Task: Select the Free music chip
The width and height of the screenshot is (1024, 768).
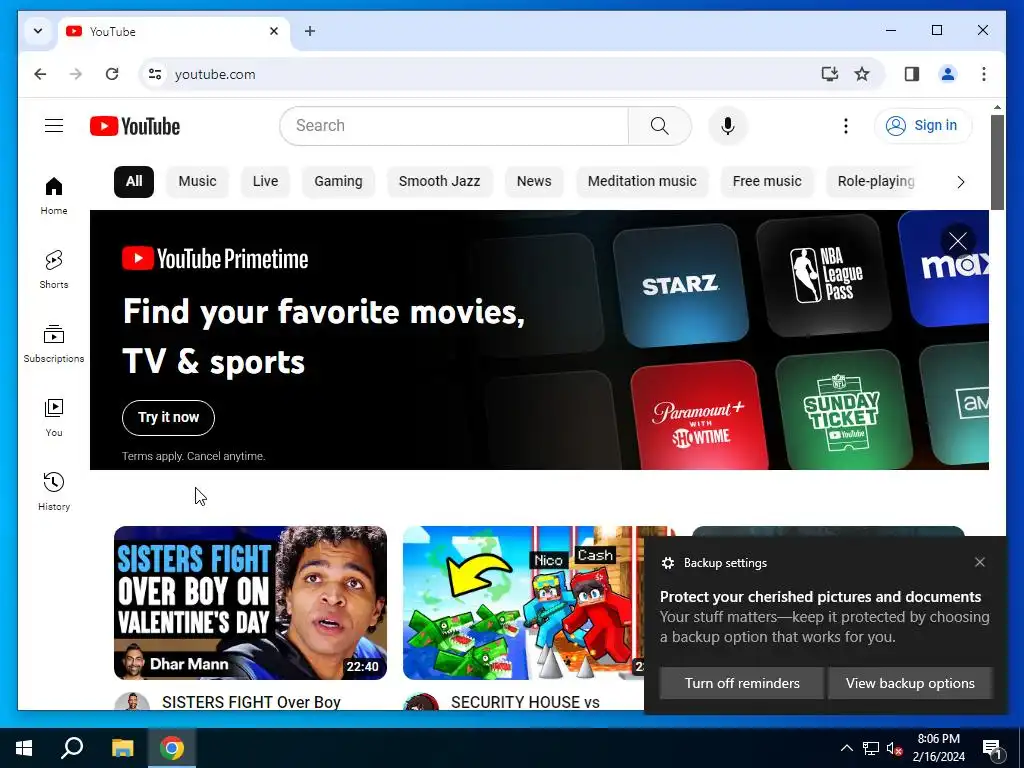Action: pyautogui.click(x=767, y=182)
